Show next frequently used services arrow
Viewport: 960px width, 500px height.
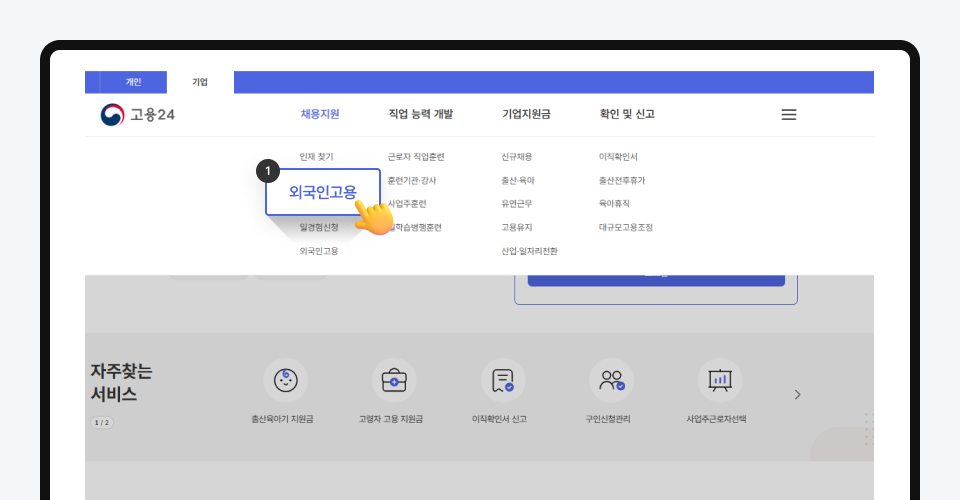(797, 395)
